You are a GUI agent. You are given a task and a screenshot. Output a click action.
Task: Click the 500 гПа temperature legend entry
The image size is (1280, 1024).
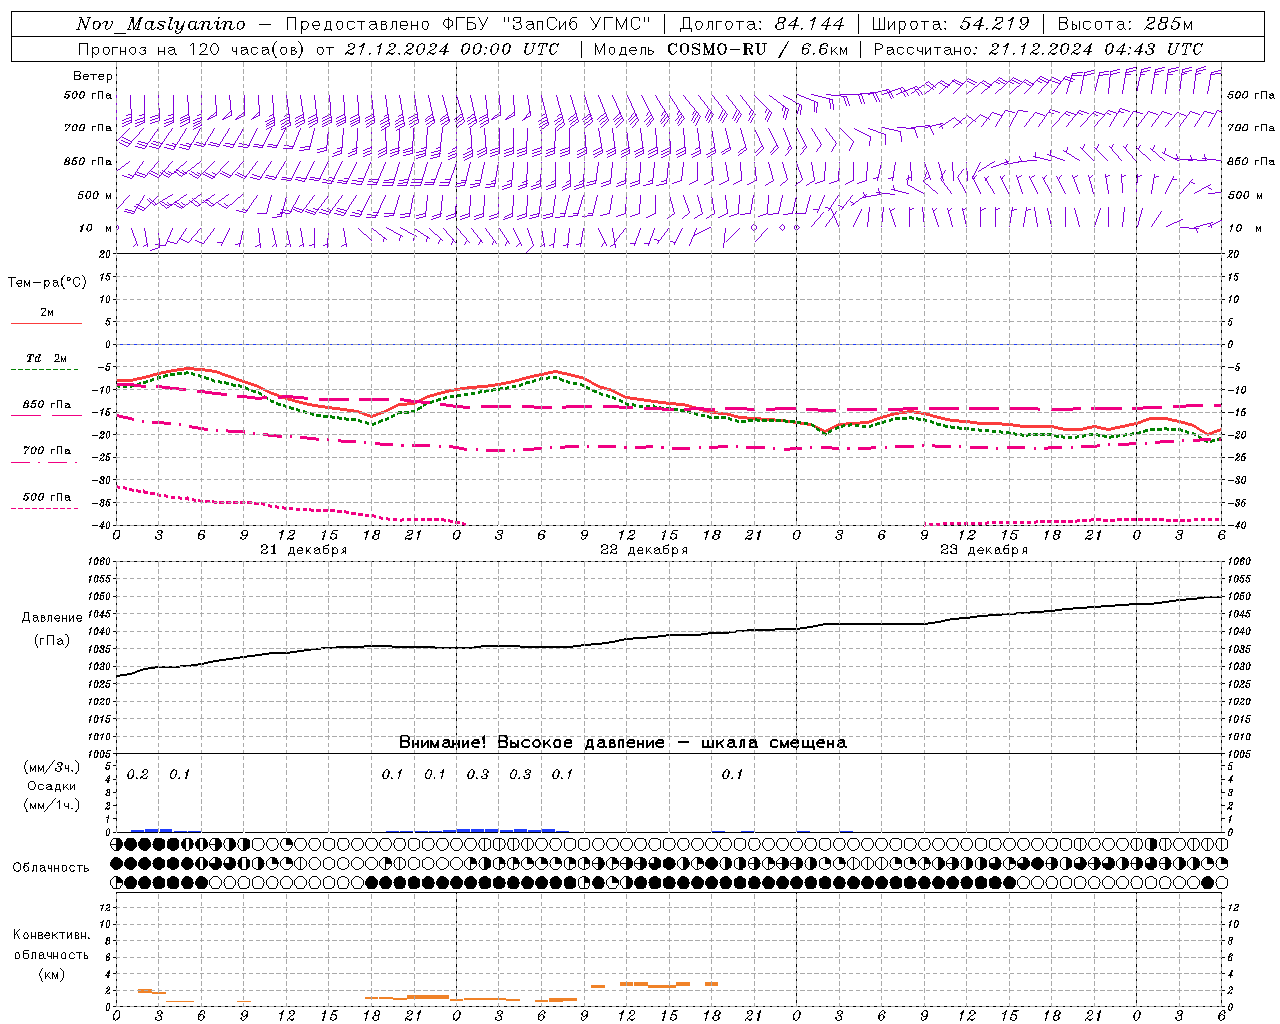tap(47, 497)
